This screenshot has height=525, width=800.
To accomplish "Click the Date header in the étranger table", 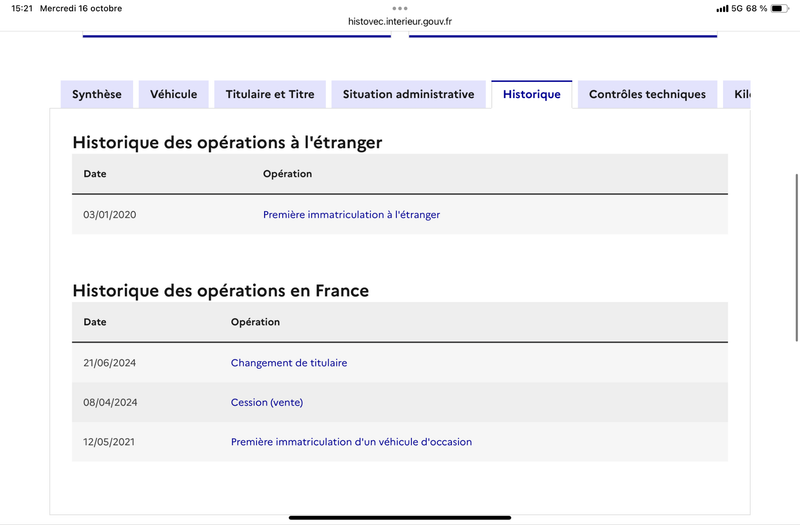I will click(95, 174).
